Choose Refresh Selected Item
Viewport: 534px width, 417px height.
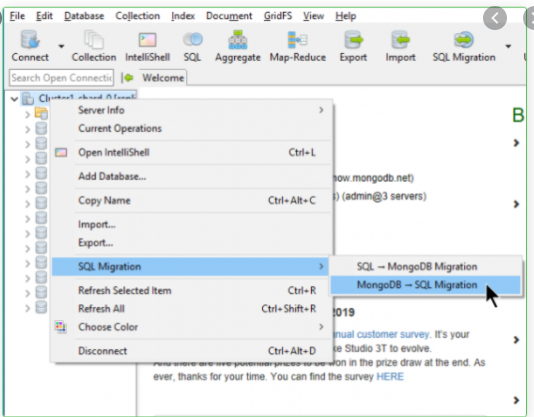[191, 290]
